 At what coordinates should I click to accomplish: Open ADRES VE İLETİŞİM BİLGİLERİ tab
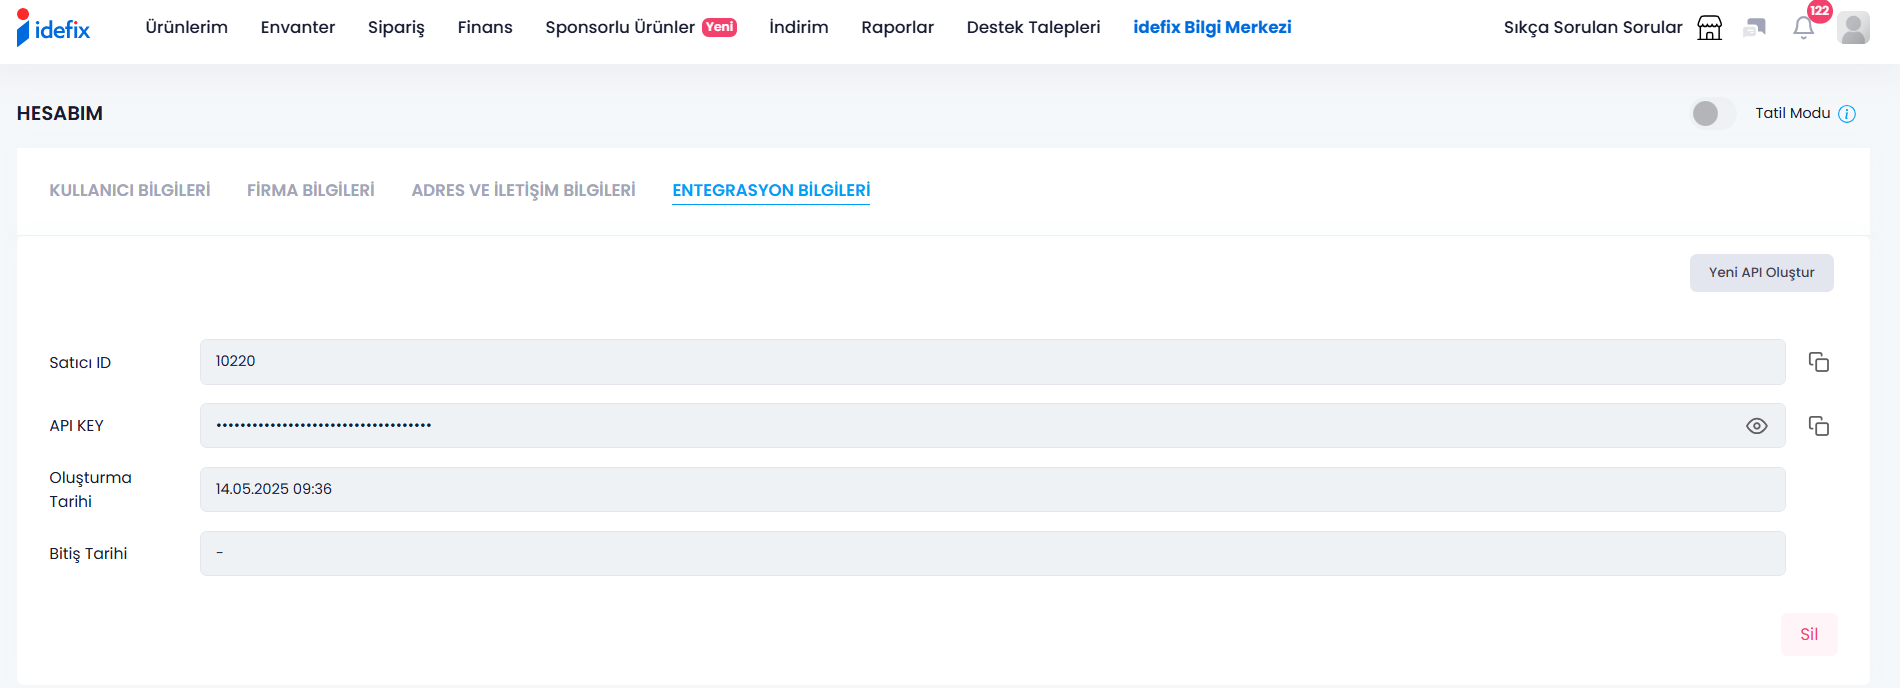(524, 190)
